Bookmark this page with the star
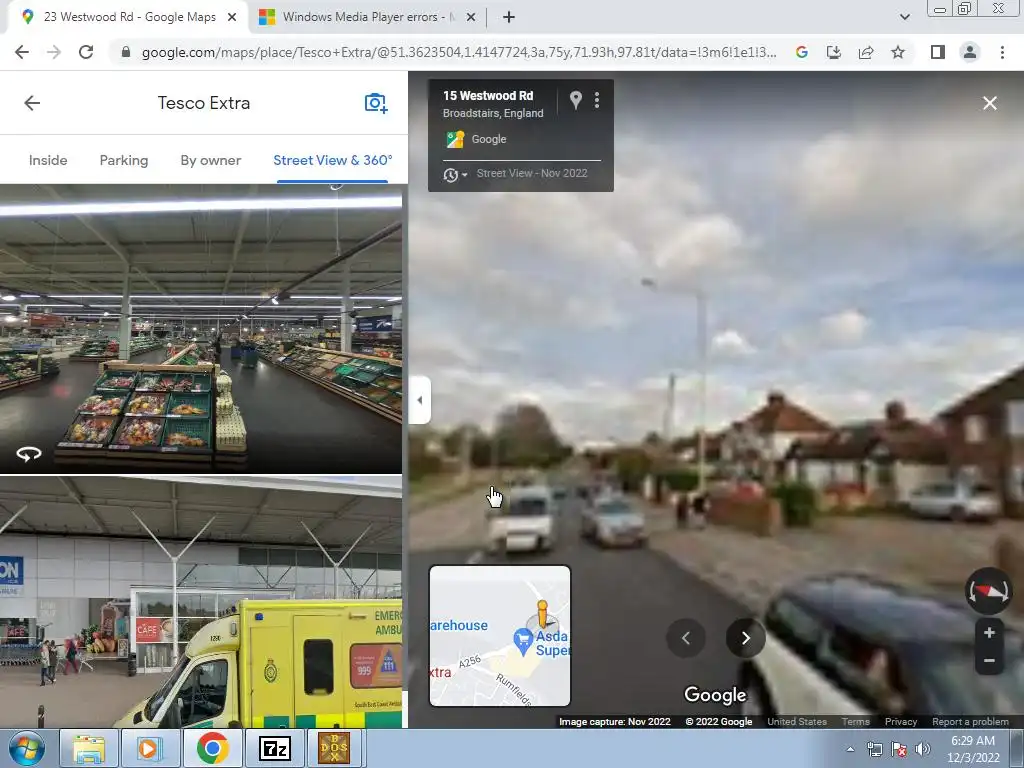 click(898, 52)
